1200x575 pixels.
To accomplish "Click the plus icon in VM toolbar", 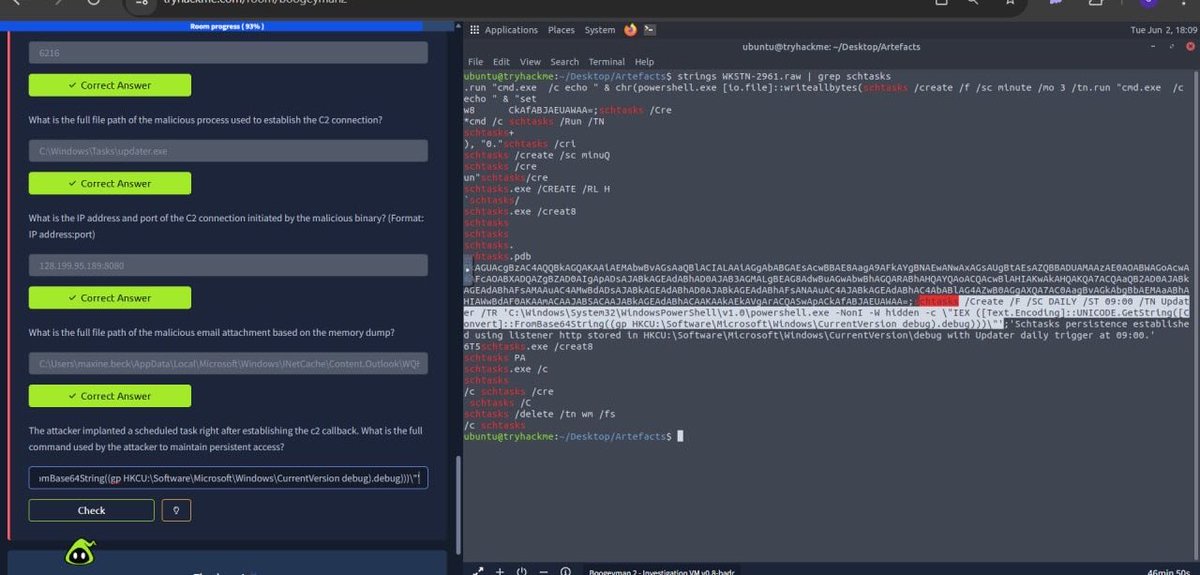I will coord(498,570).
